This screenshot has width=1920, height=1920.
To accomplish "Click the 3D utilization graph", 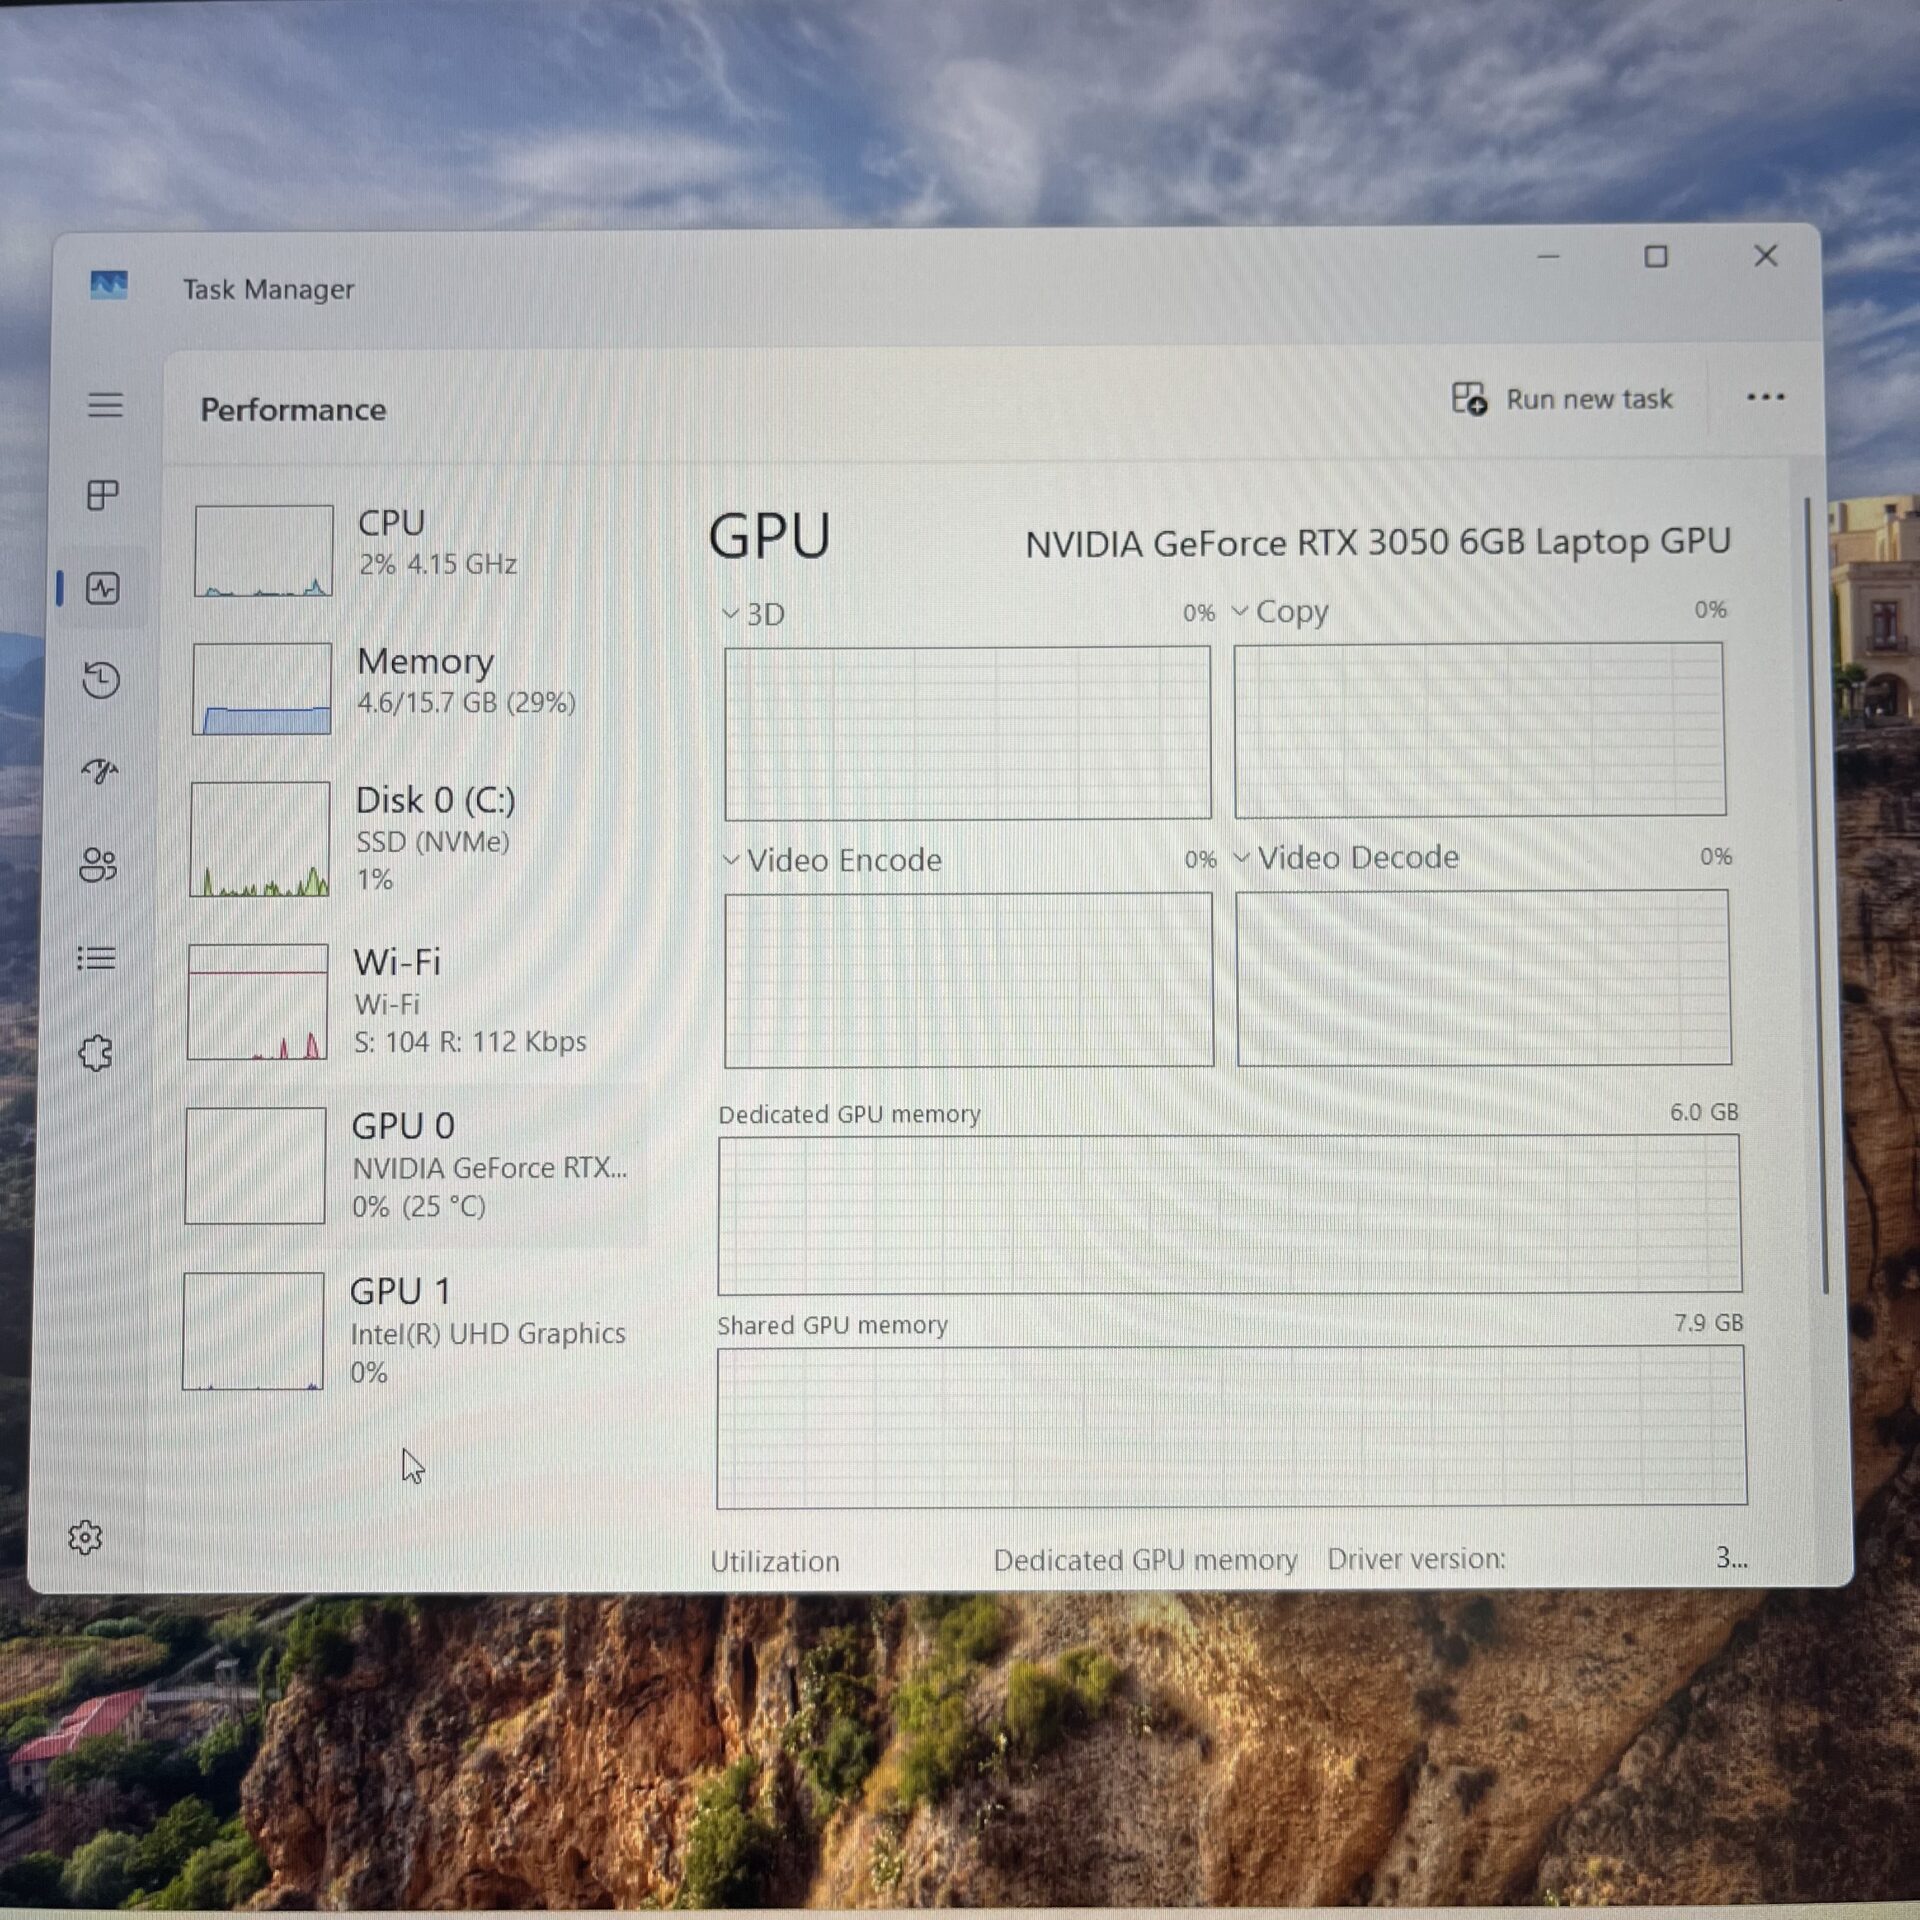I will [x=968, y=733].
